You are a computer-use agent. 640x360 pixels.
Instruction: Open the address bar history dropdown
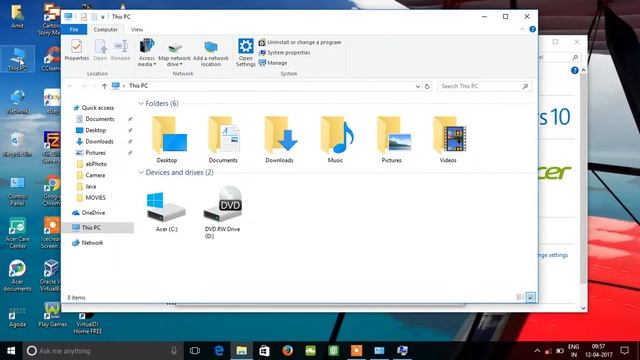click(418, 87)
